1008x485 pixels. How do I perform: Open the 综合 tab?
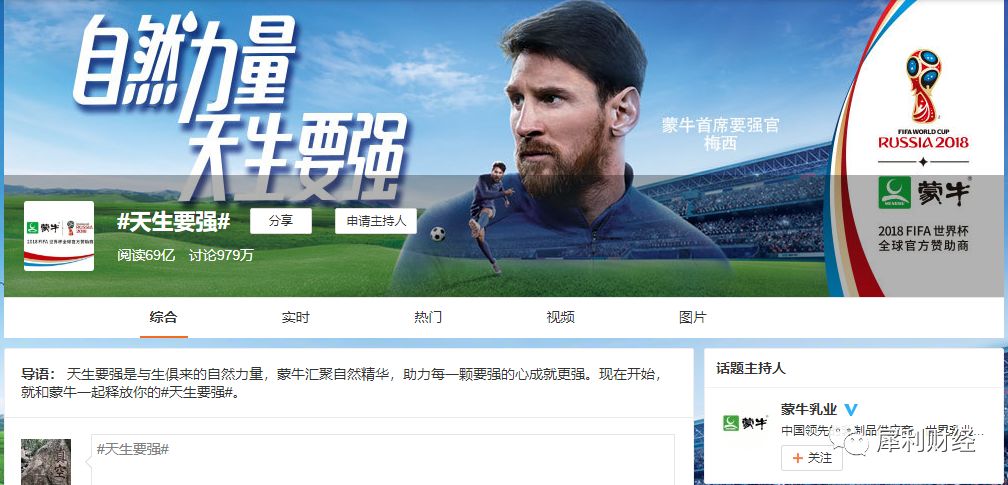click(163, 317)
